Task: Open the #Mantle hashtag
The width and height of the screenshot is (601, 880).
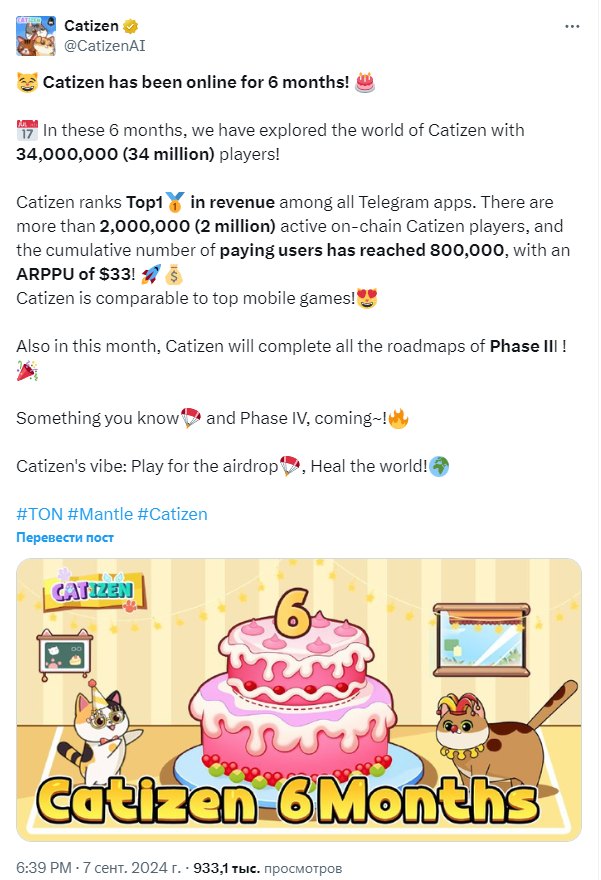Action: pos(98,514)
